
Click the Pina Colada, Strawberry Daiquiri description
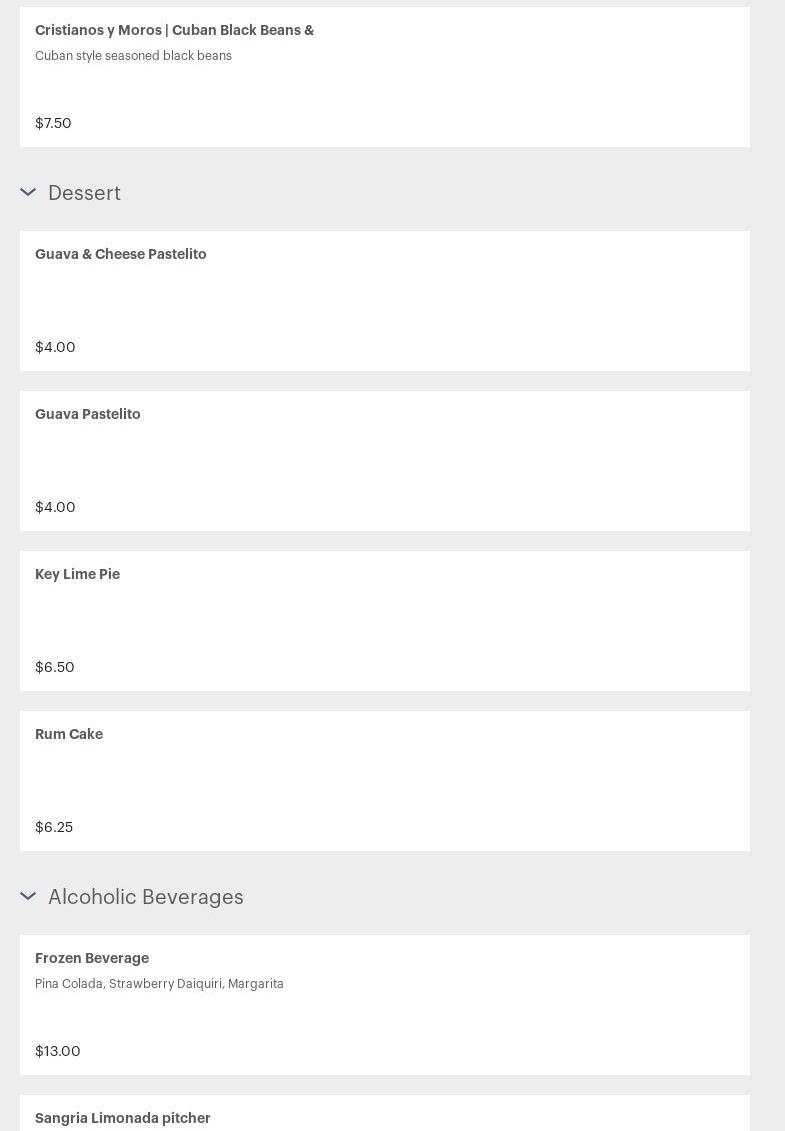coord(159,984)
